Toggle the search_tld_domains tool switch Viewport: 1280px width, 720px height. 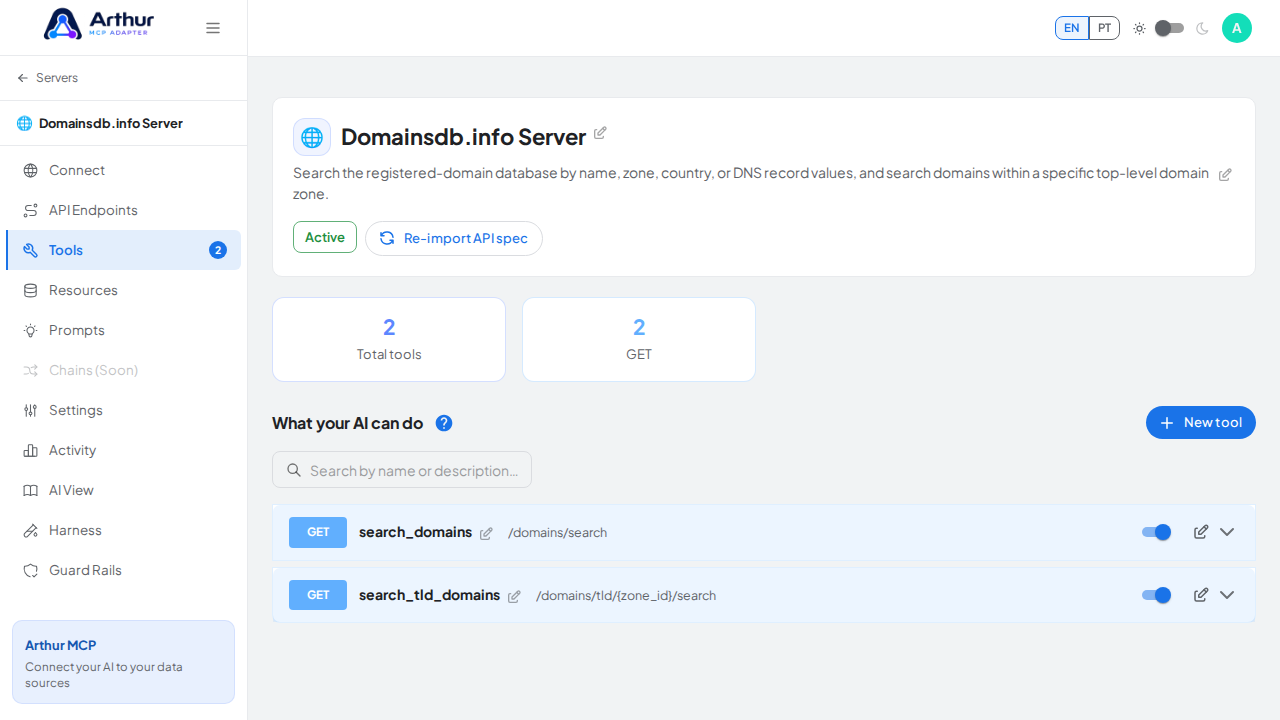coord(1157,595)
